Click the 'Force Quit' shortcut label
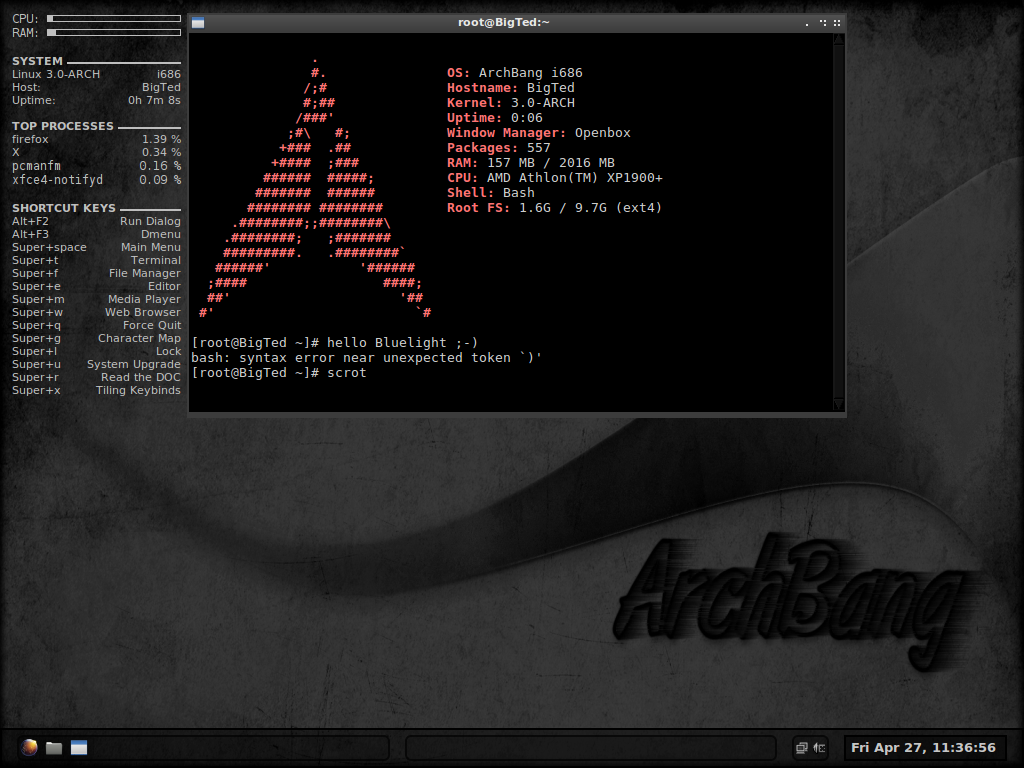Image resolution: width=1024 pixels, height=768 pixels. pyautogui.click(x=152, y=326)
